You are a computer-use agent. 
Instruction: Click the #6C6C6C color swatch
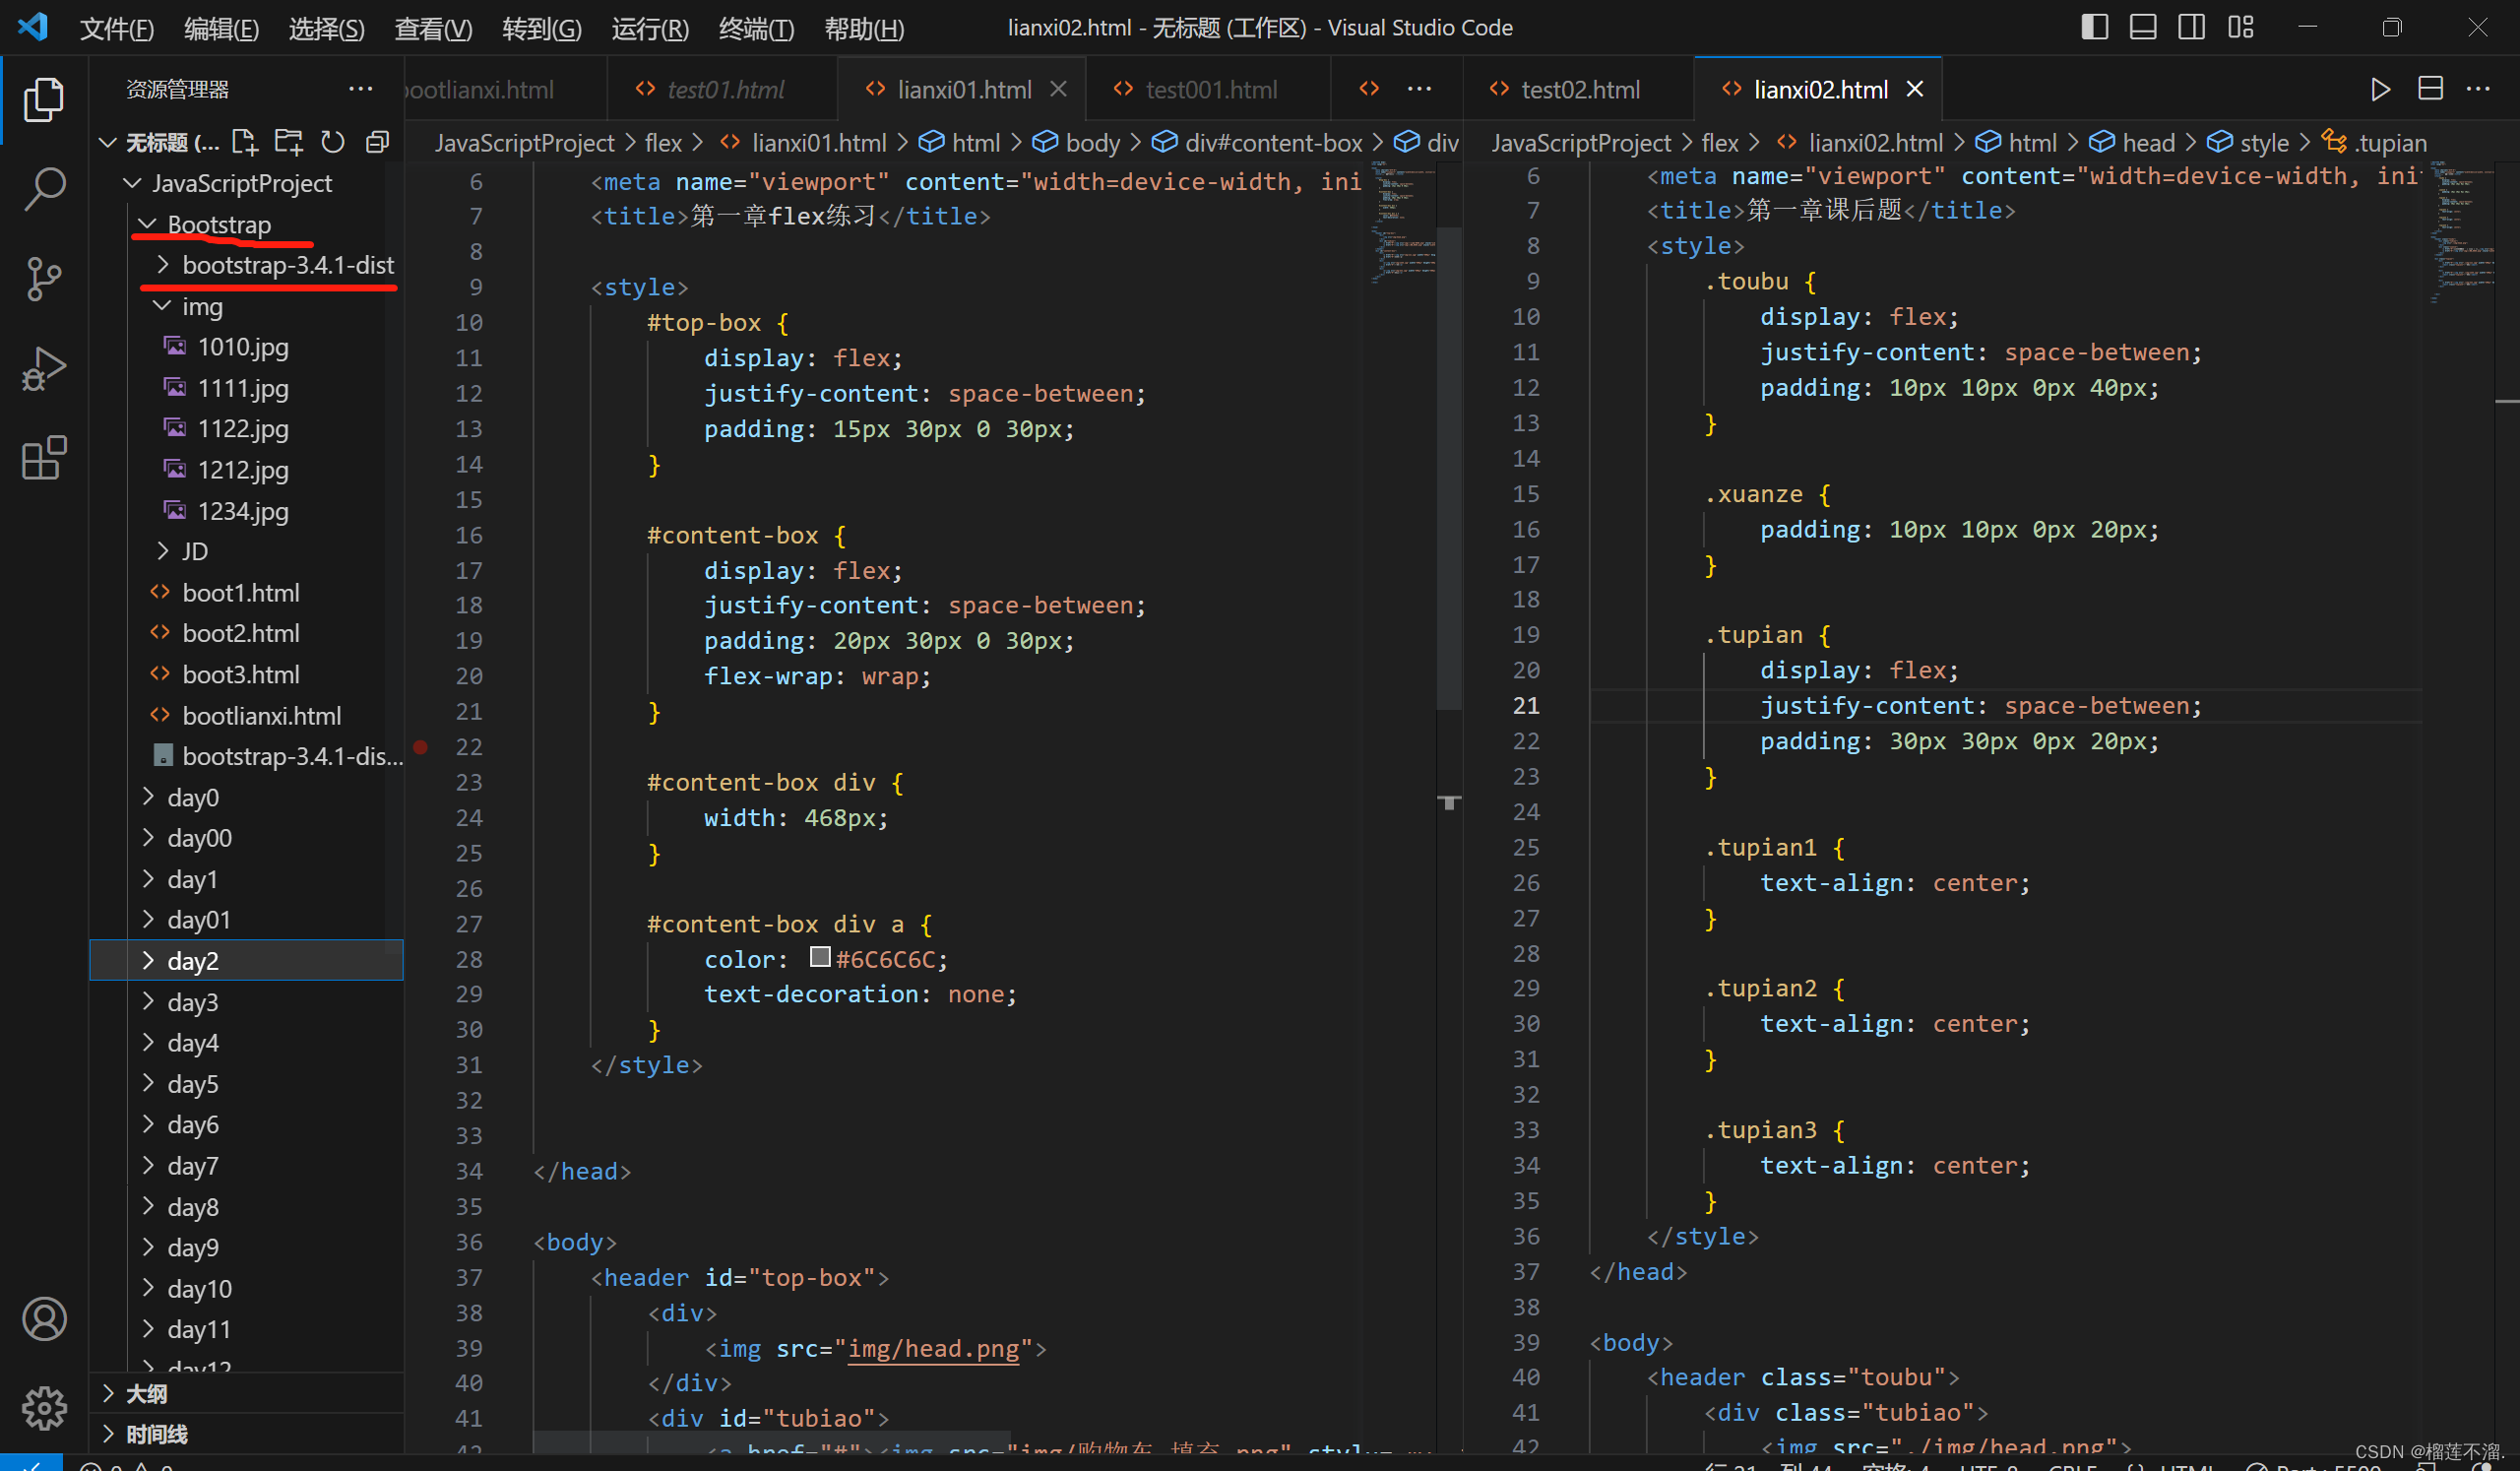[819, 957]
